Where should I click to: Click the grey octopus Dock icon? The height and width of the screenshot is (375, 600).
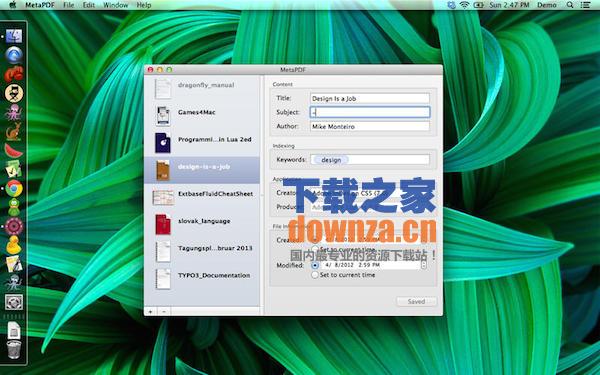14,282
